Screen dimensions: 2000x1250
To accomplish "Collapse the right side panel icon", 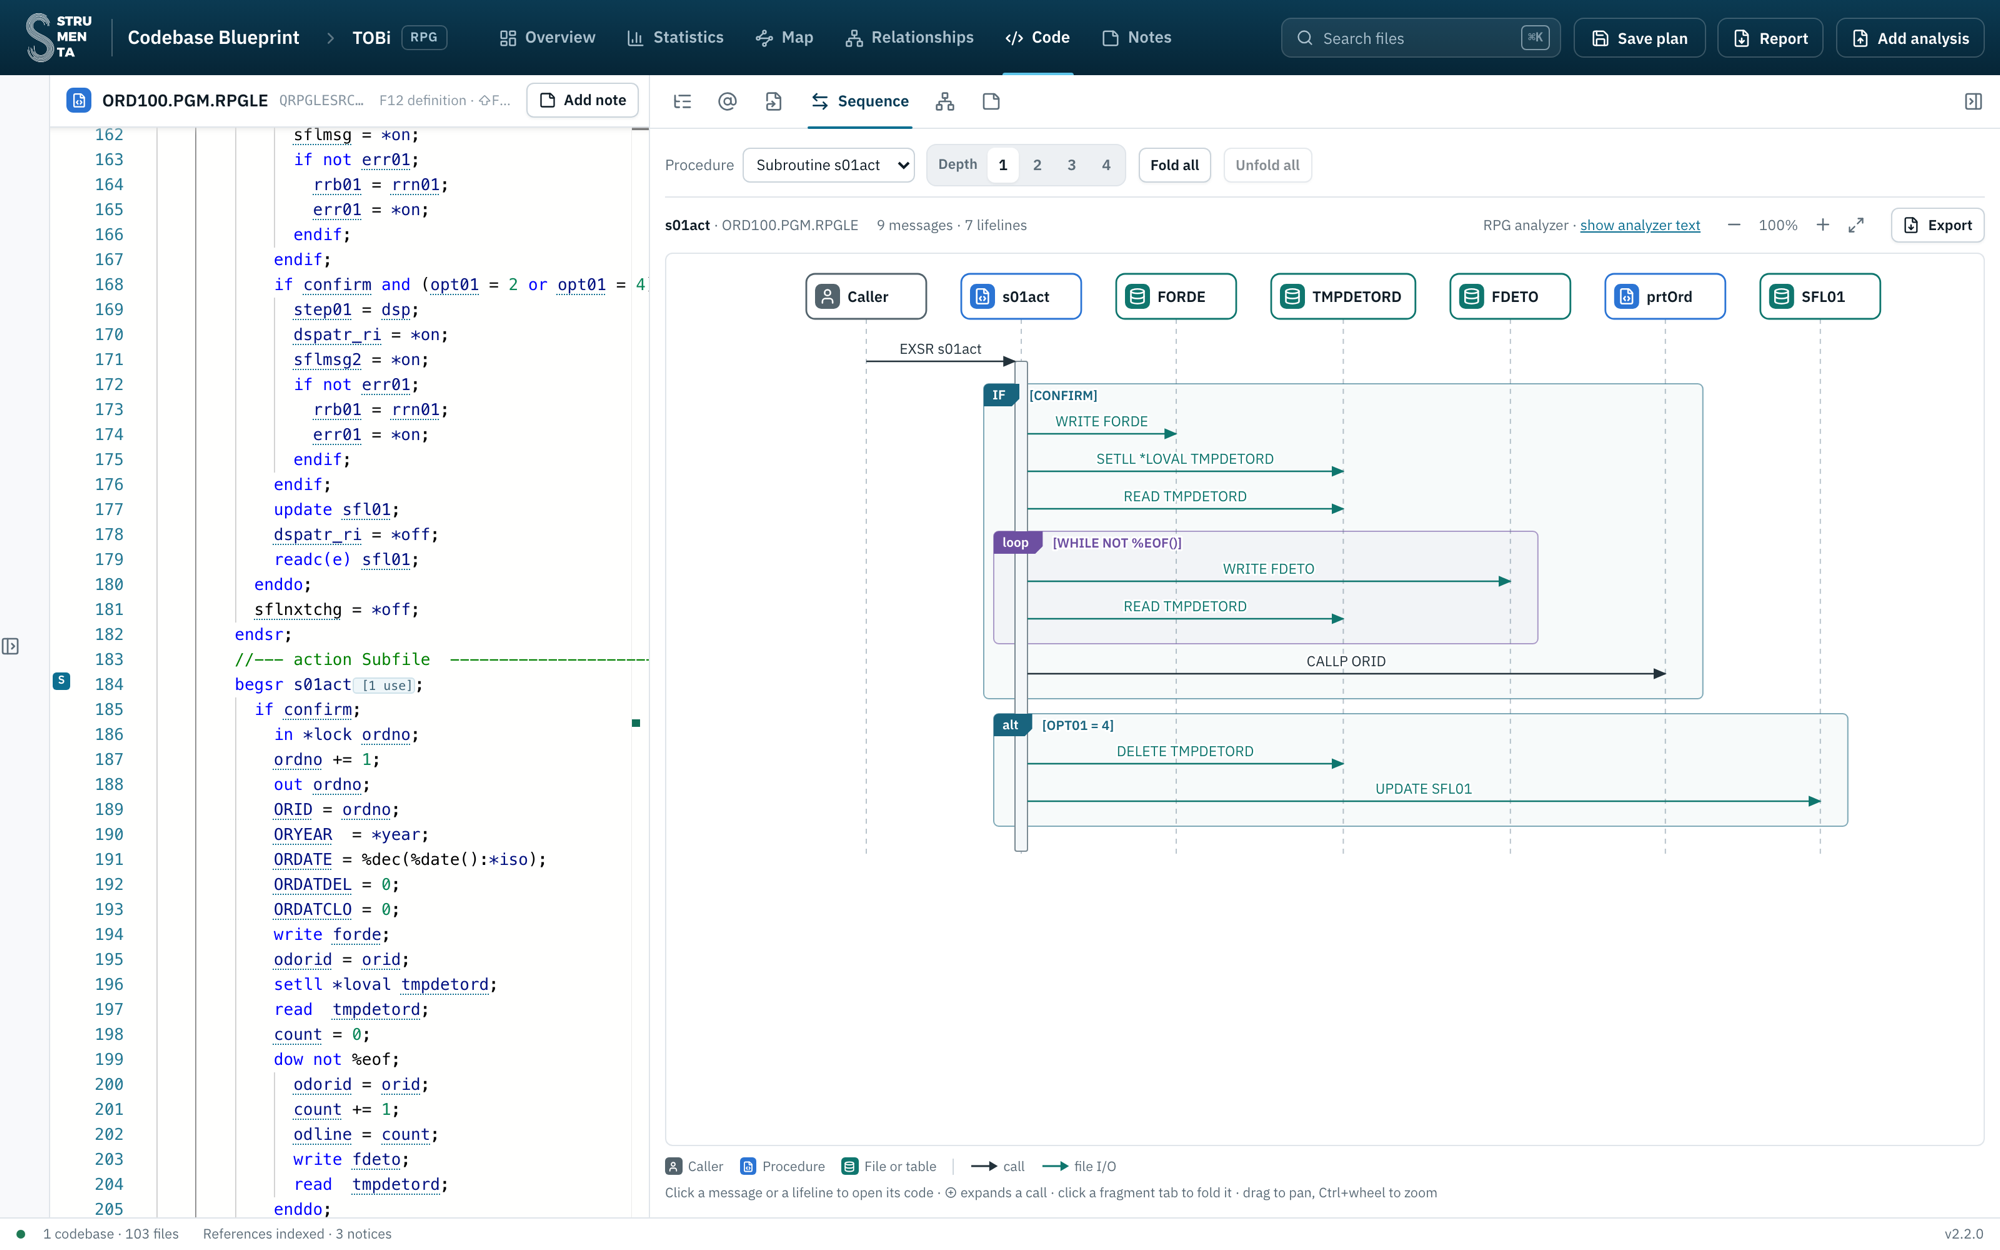I will [x=1973, y=101].
